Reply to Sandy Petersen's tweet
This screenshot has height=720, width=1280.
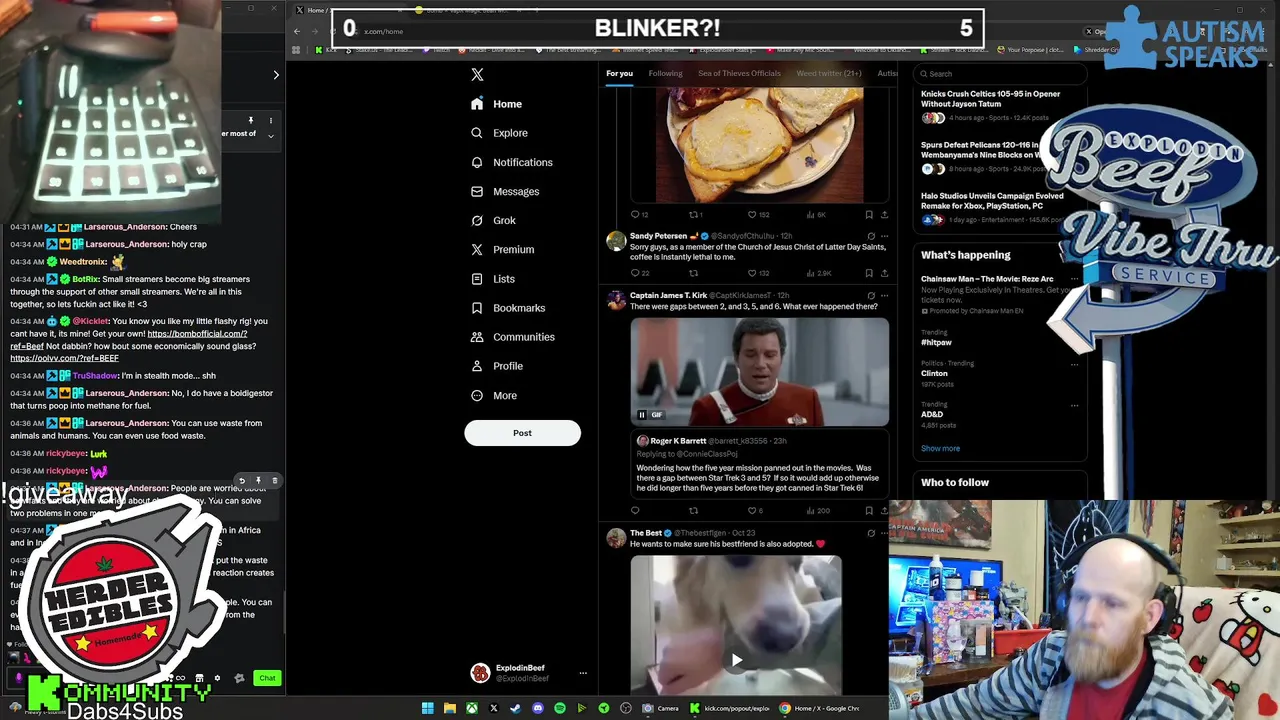(635, 273)
